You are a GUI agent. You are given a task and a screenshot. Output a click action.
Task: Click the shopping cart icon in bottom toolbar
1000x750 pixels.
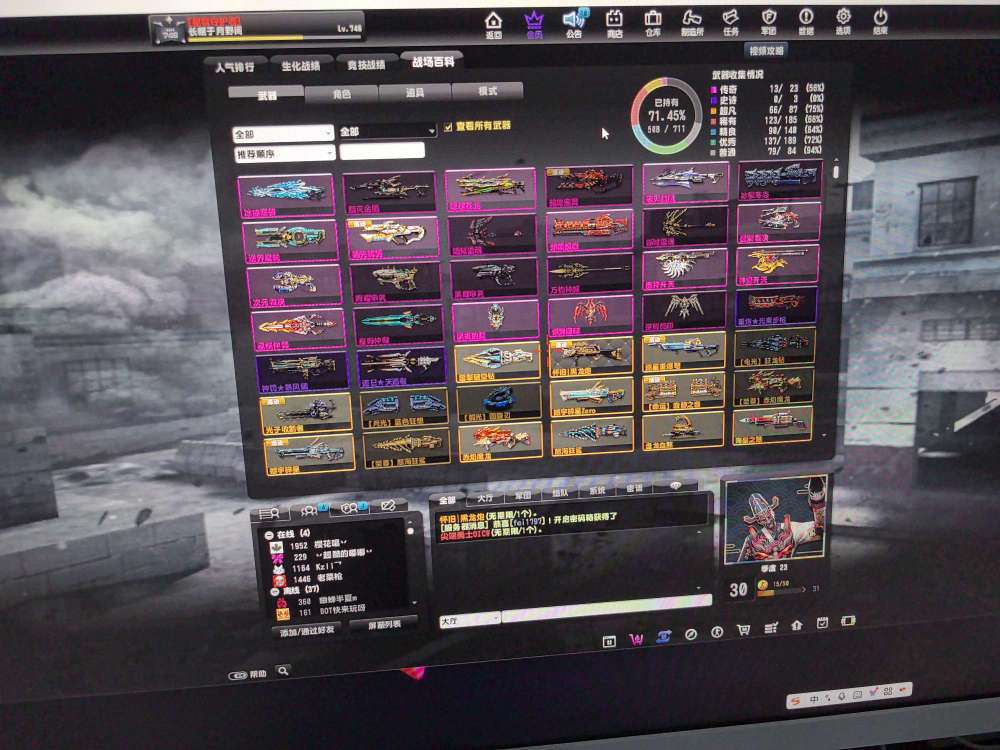click(x=744, y=630)
